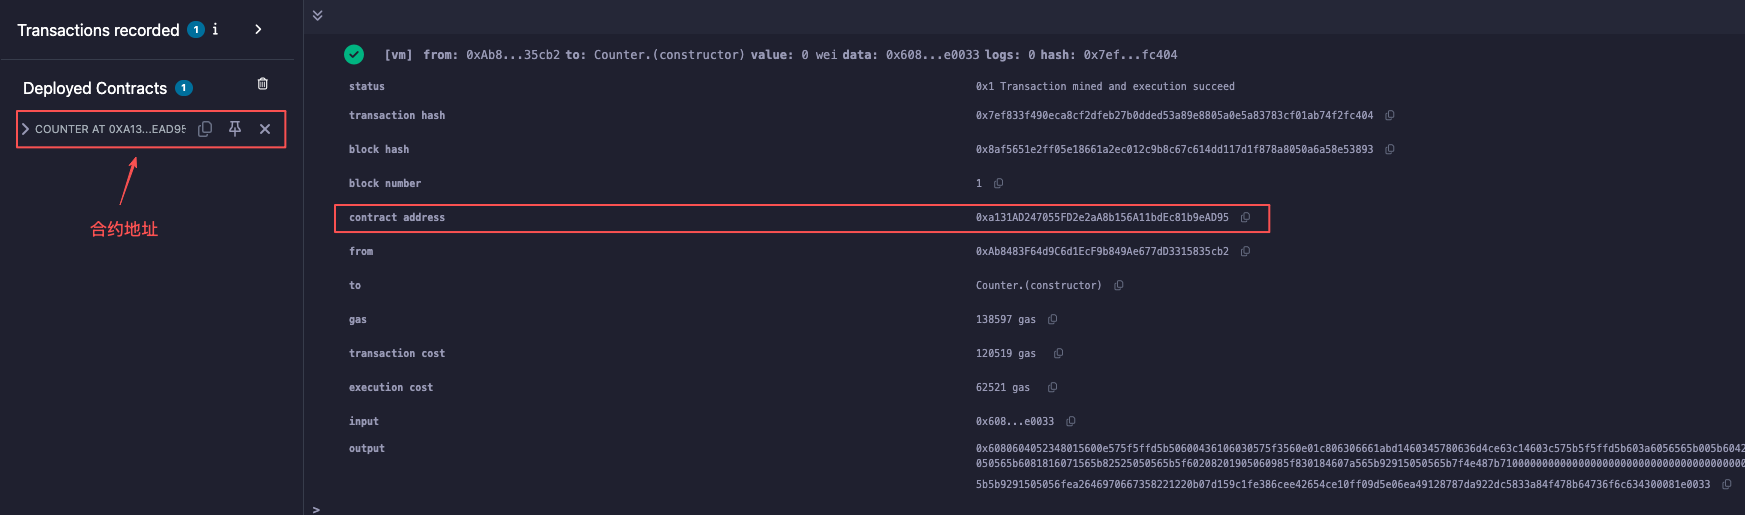Viewport: 1745px width, 515px height.
Task: Click the Transactions recorded info icon
Action: coord(215,29)
